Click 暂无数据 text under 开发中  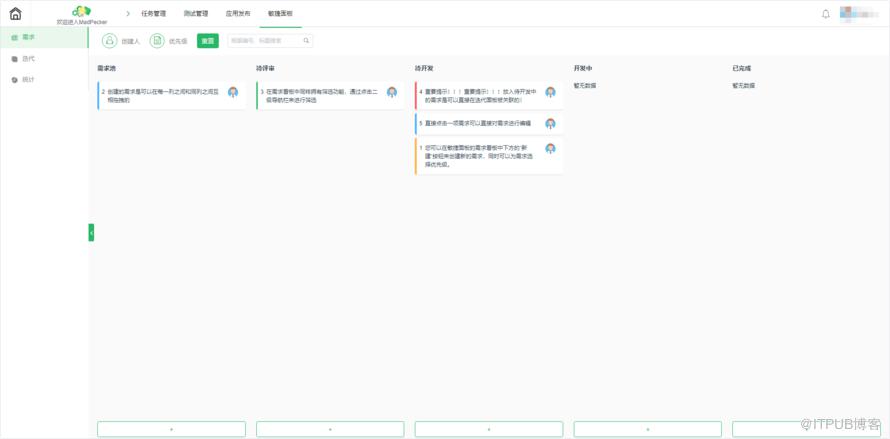tap(585, 86)
